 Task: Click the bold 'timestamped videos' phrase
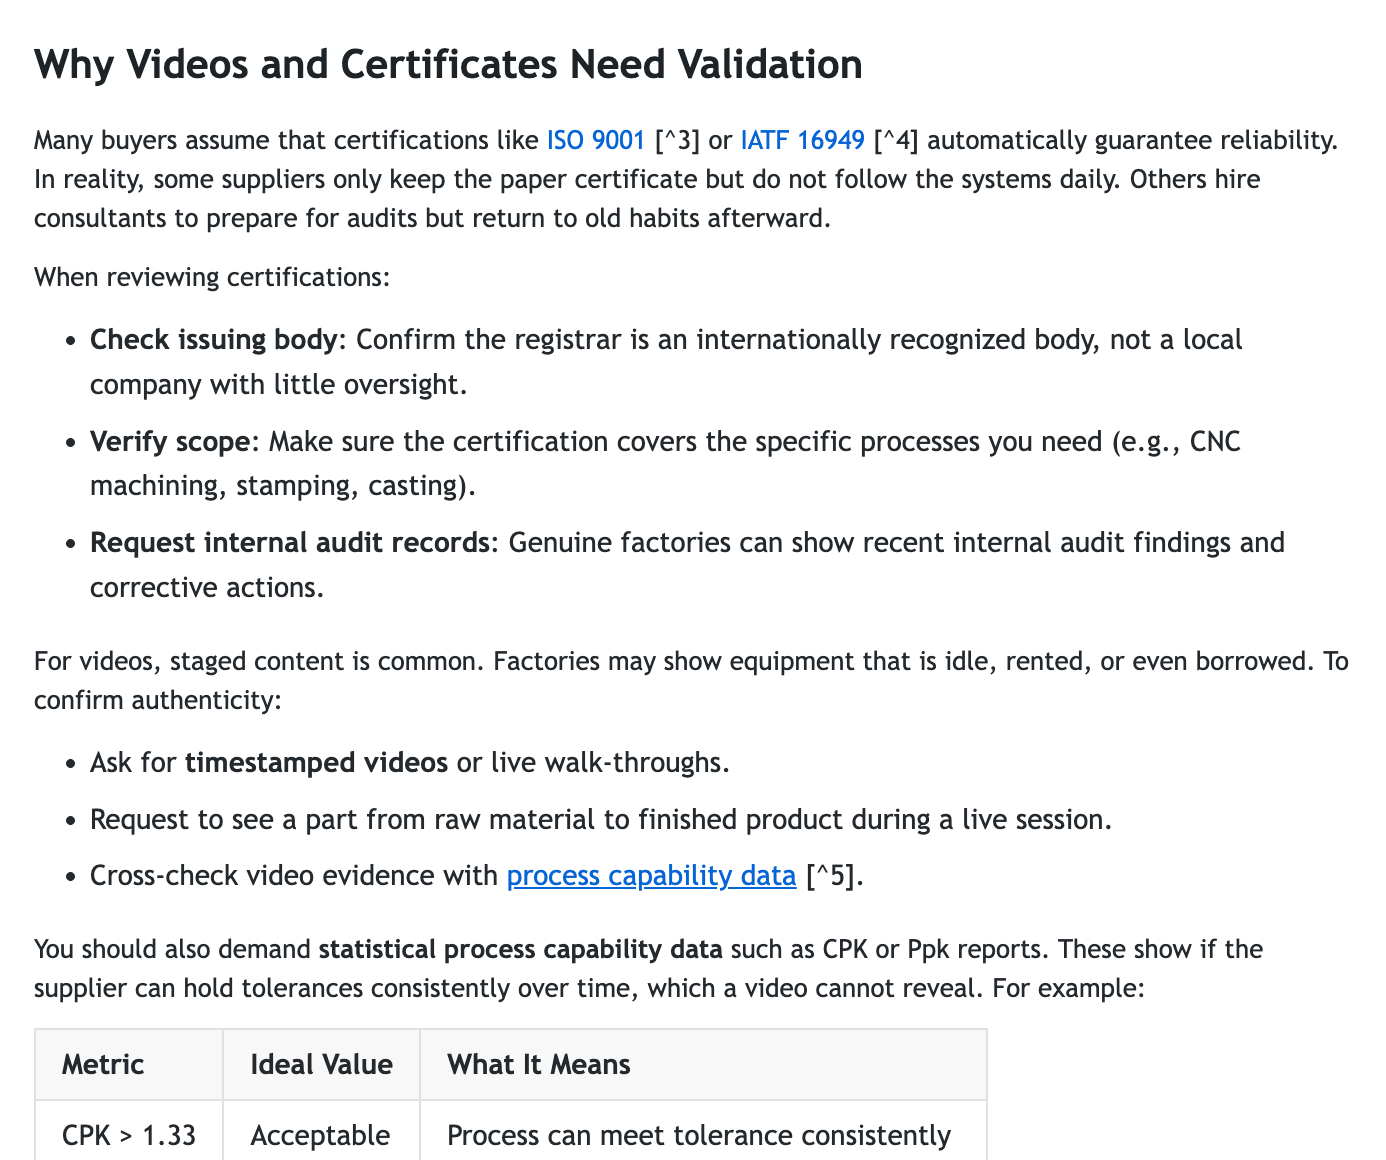click(x=316, y=763)
